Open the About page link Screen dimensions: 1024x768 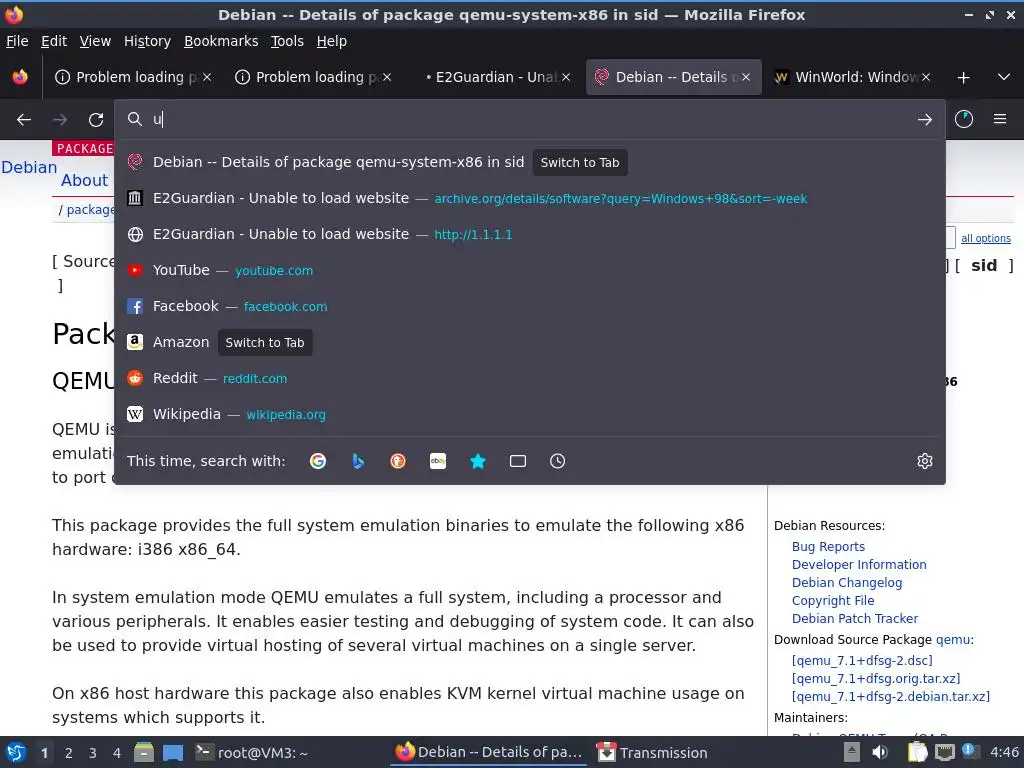[x=84, y=181]
